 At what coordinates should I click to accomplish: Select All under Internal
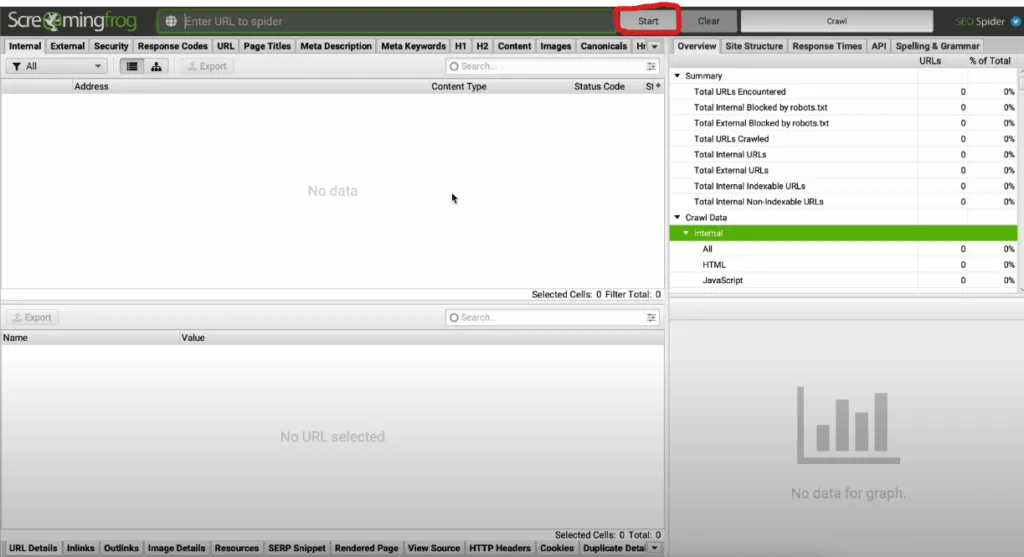[842, 249]
